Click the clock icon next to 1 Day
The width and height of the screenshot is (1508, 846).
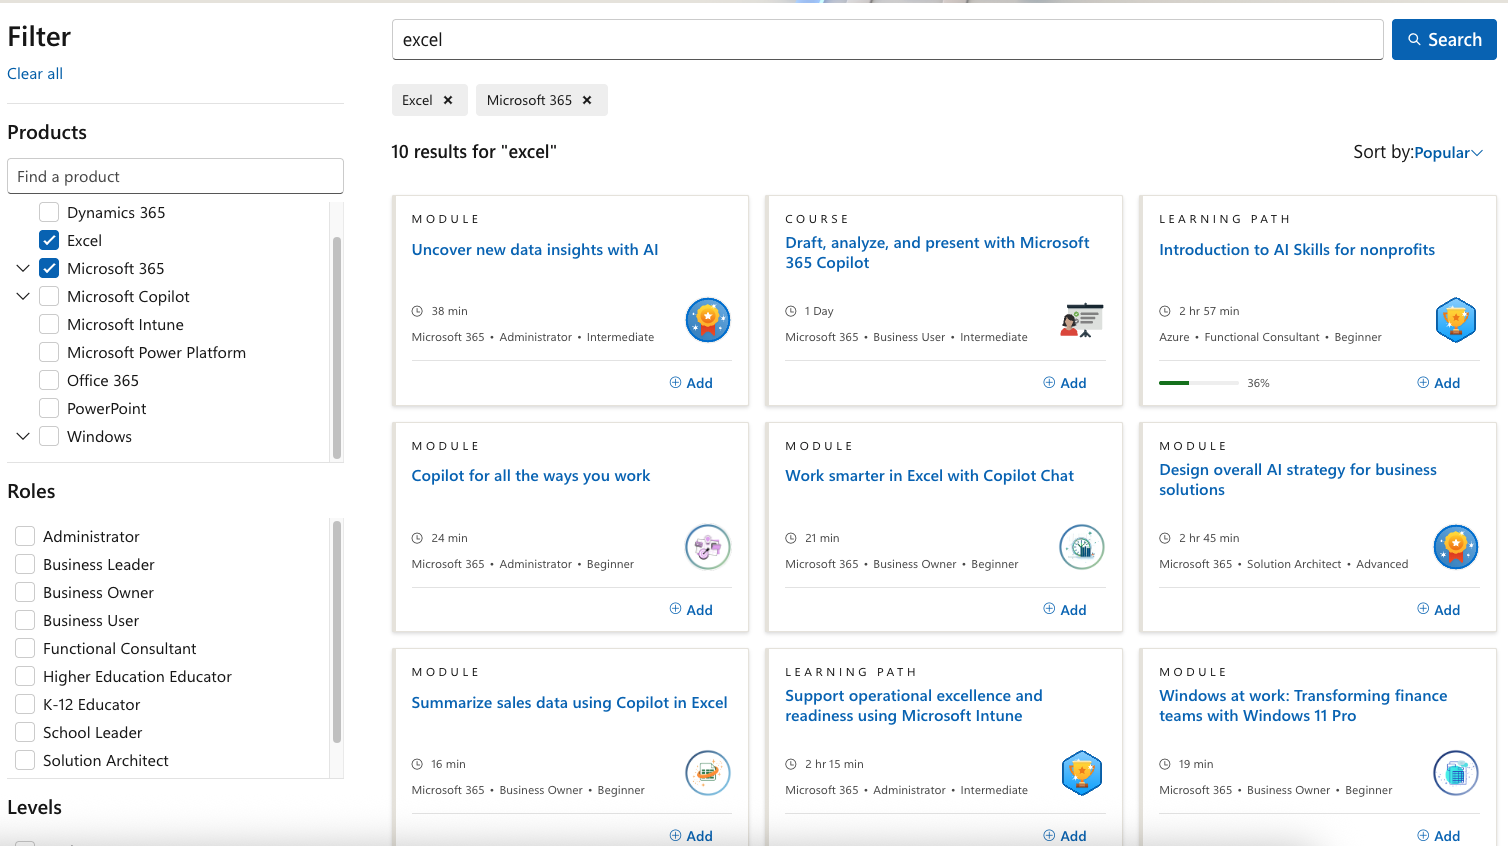click(791, 311)
